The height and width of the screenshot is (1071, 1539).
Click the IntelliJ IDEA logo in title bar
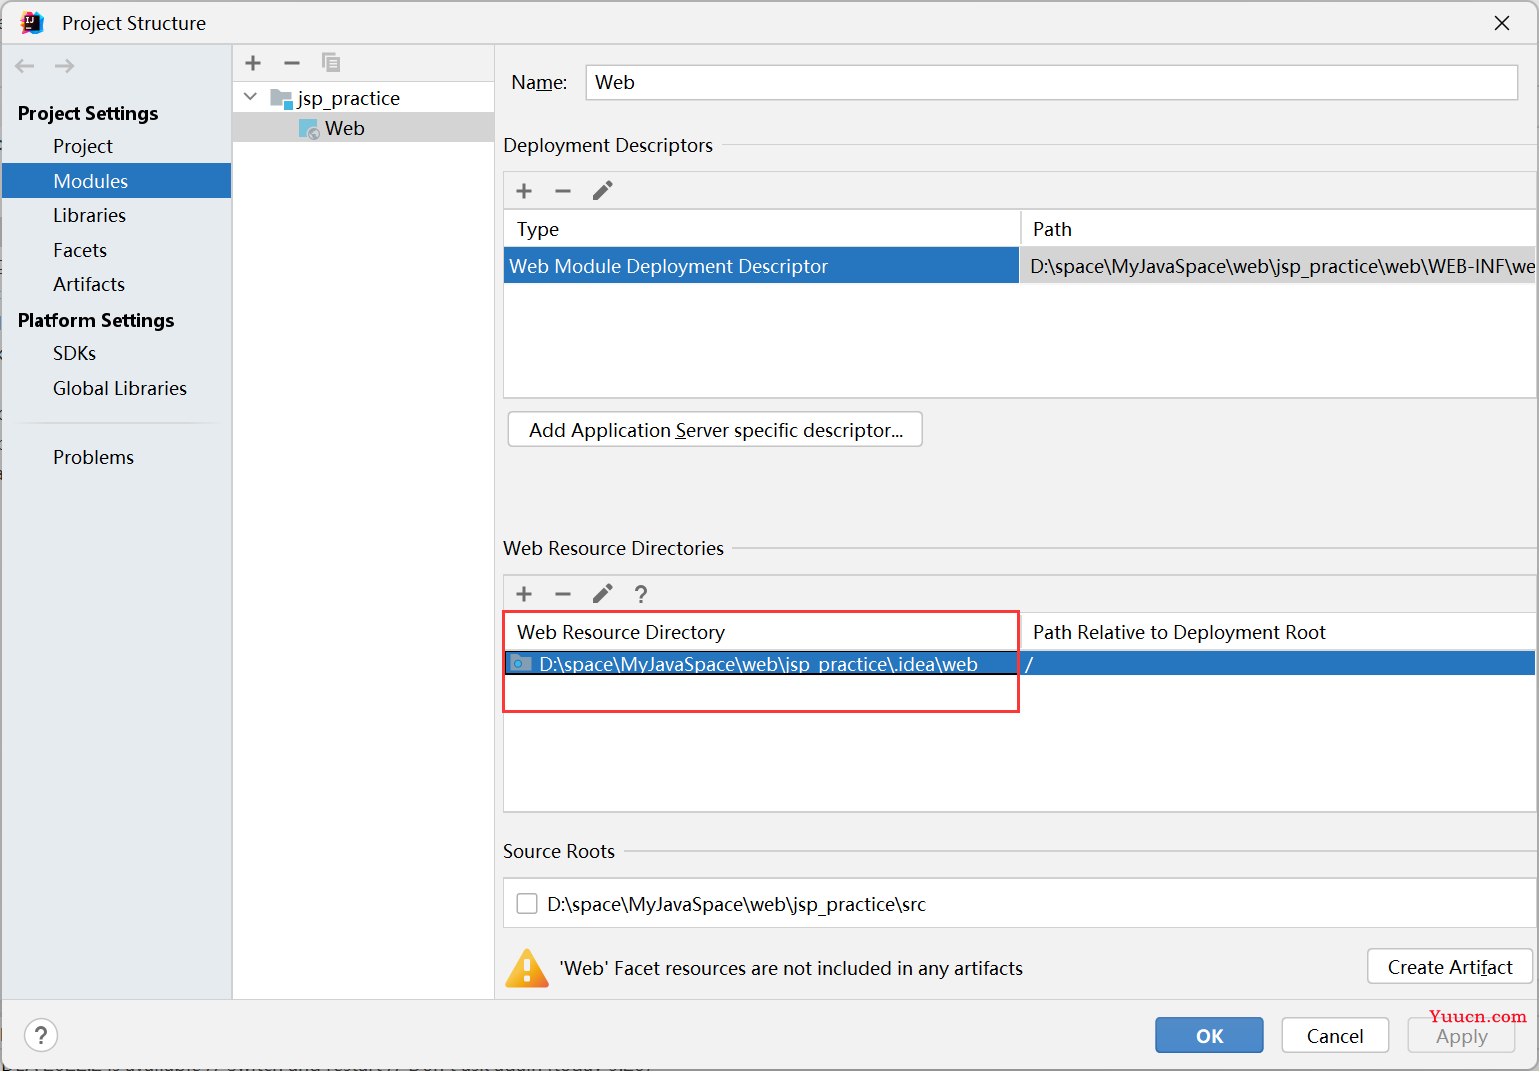32,23
